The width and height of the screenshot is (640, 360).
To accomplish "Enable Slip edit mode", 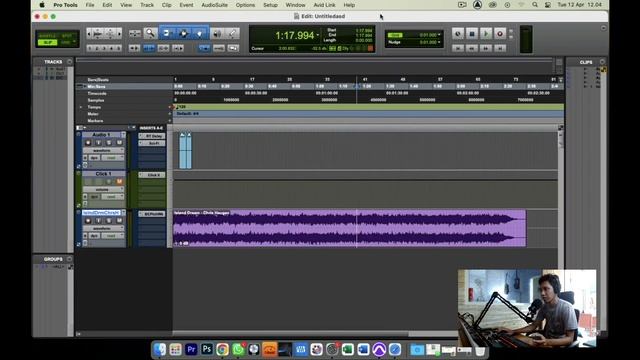I will point(48,42).
